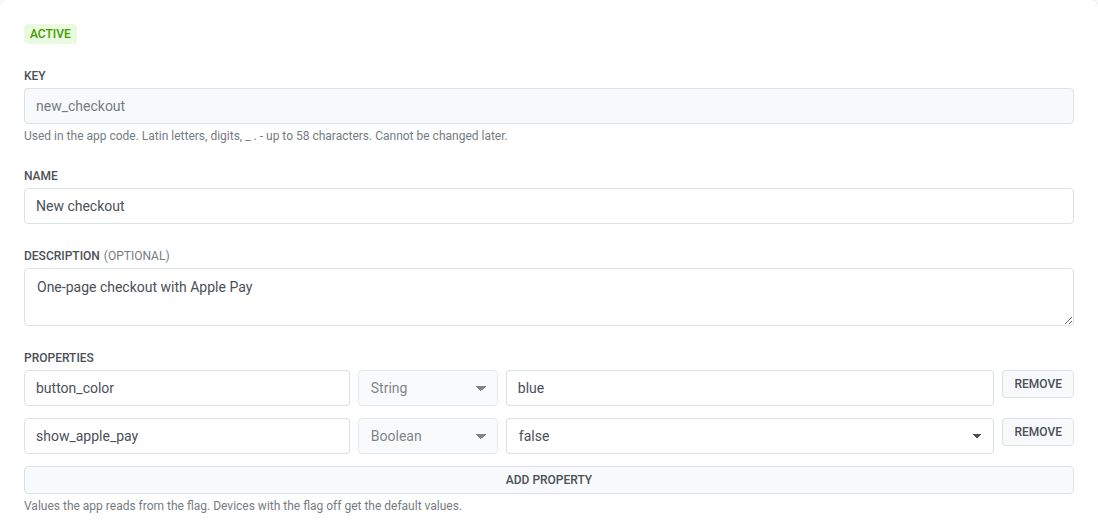
Task: Click the new_checkout key field
Action: click(x=548, y=106)
